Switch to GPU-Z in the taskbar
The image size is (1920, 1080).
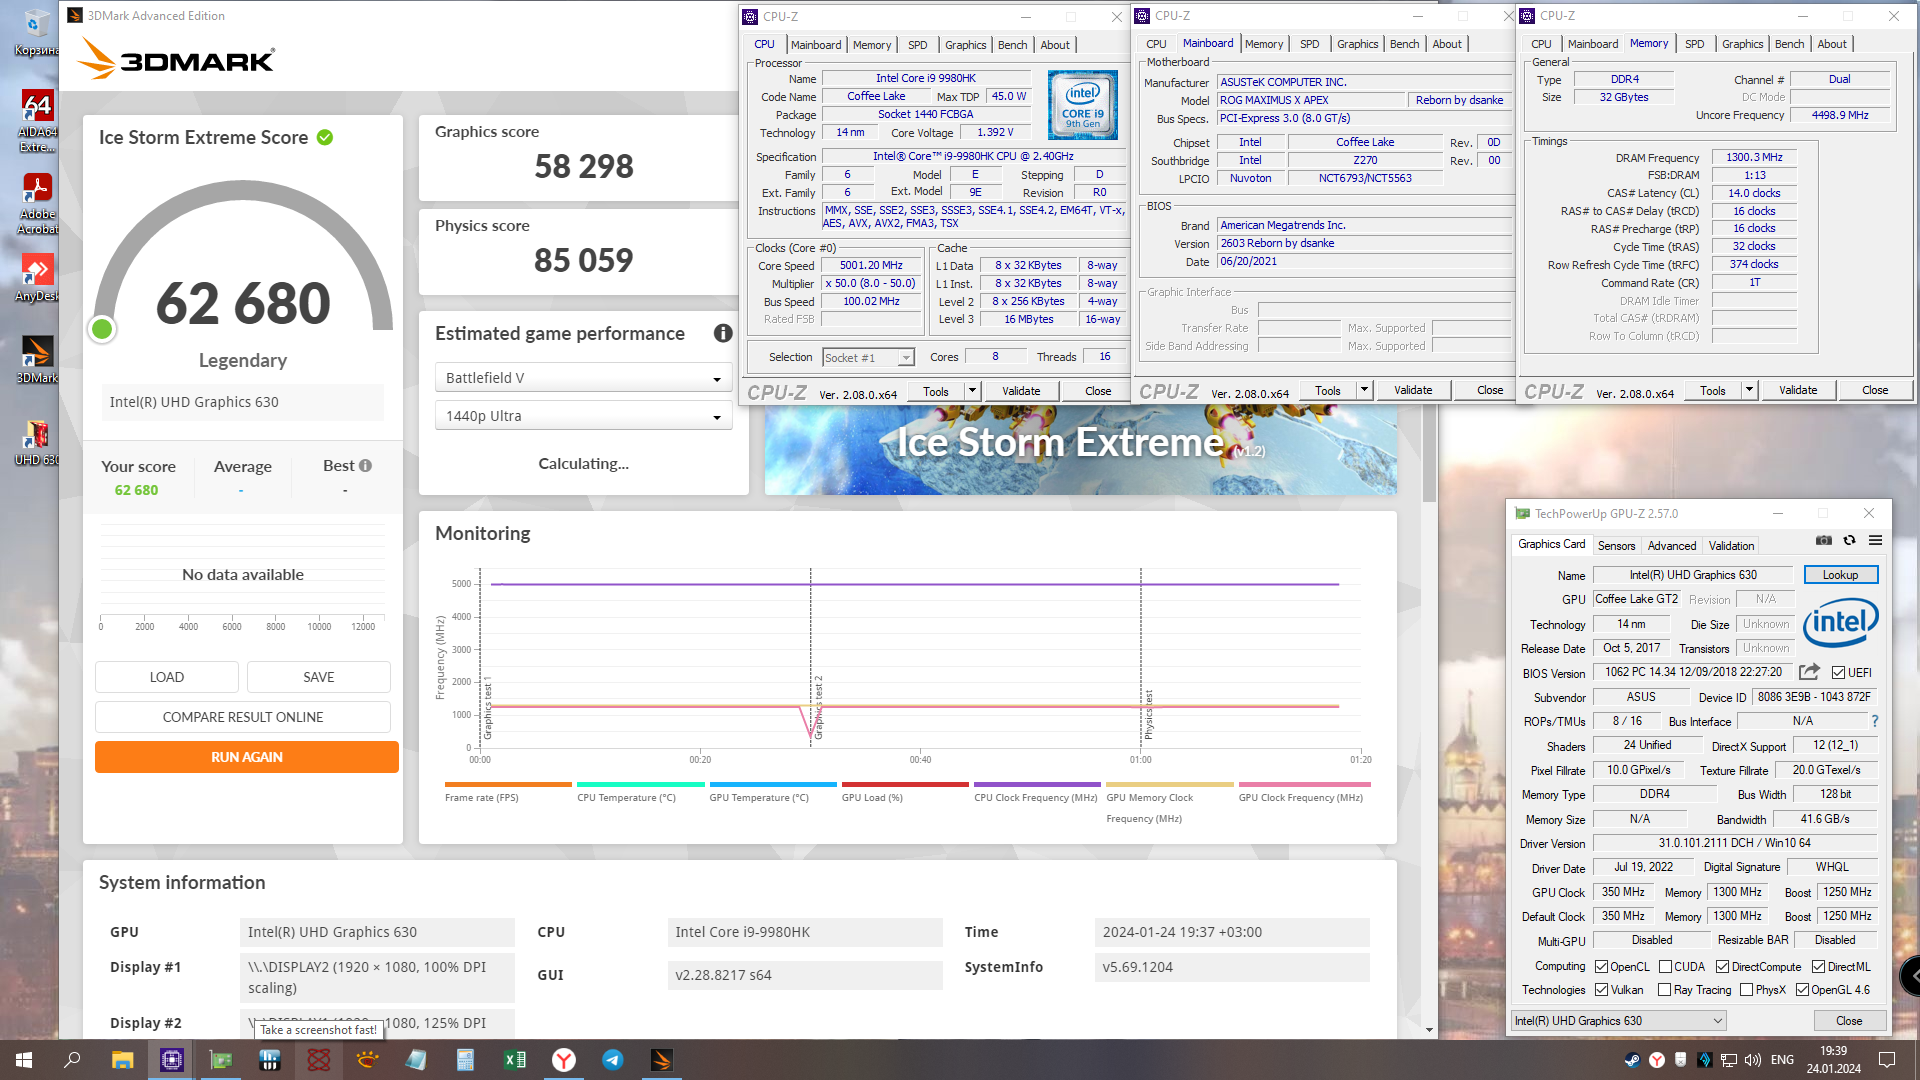(x=220, y=1060)
